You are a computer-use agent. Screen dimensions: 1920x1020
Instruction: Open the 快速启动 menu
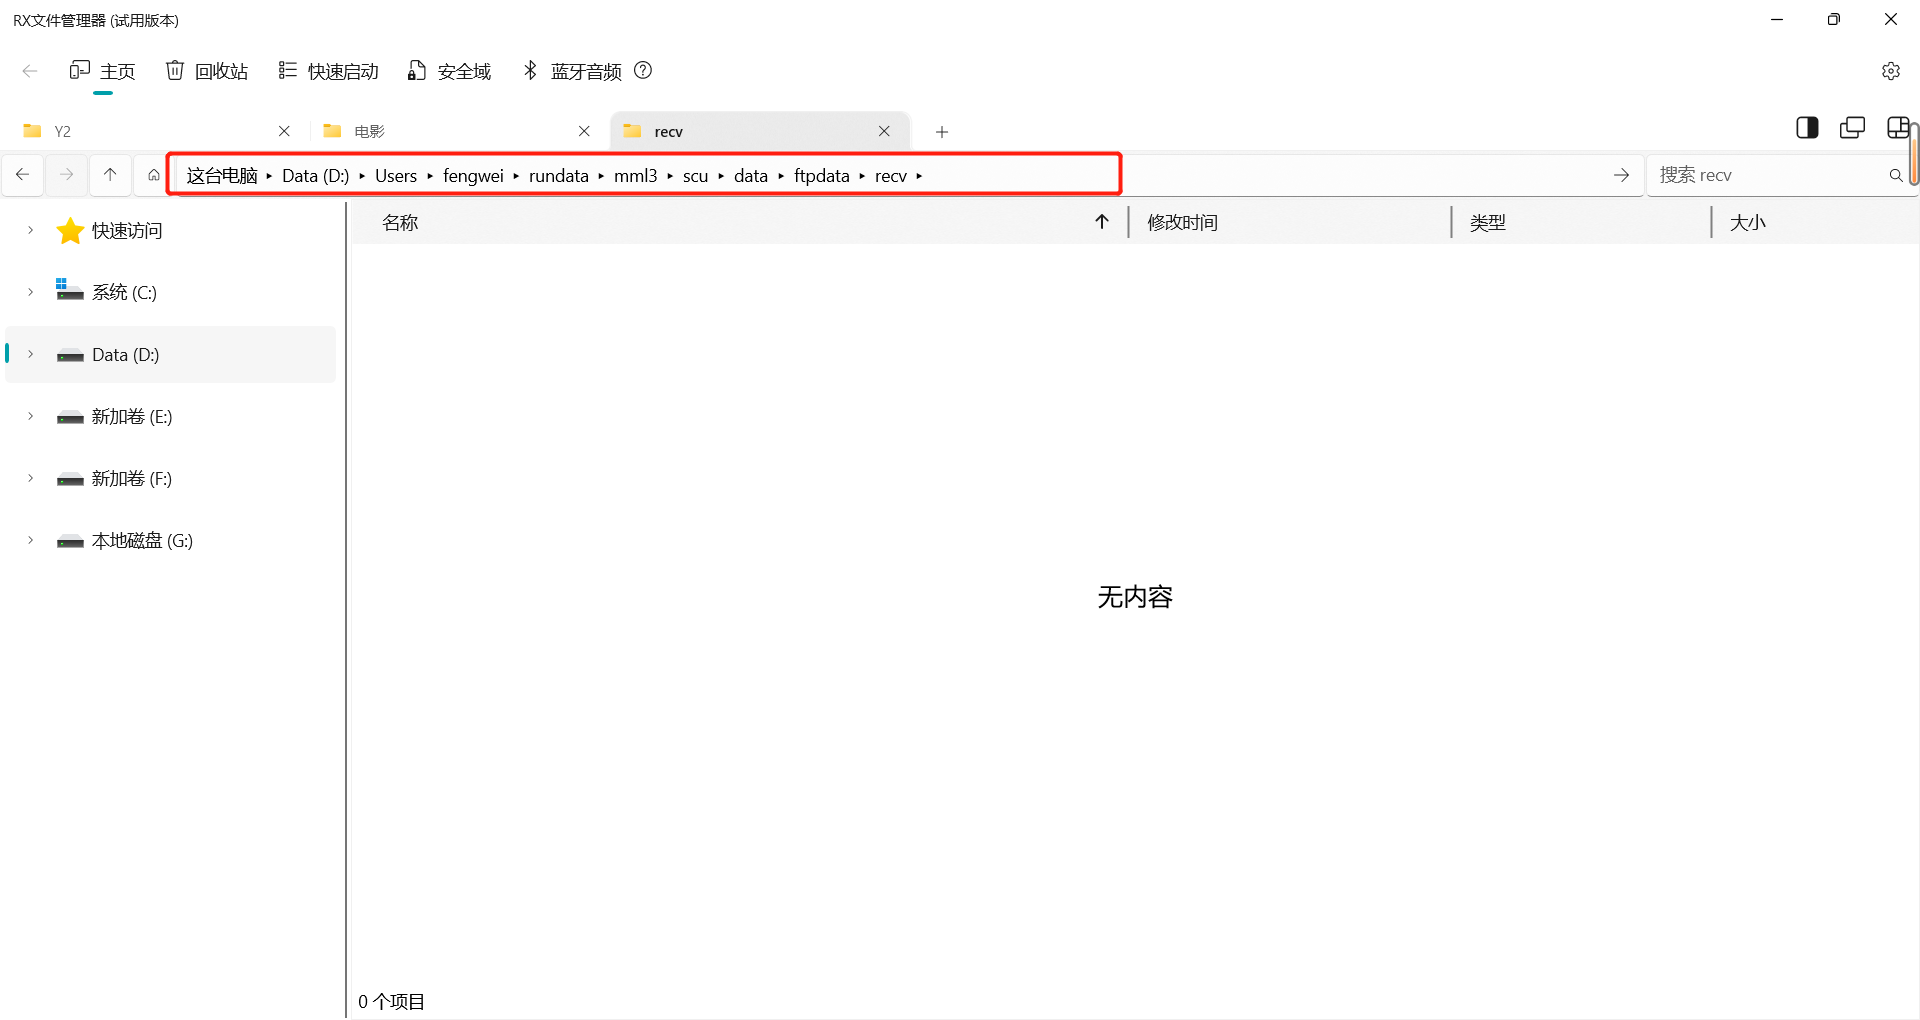click(x=329, y=71)
